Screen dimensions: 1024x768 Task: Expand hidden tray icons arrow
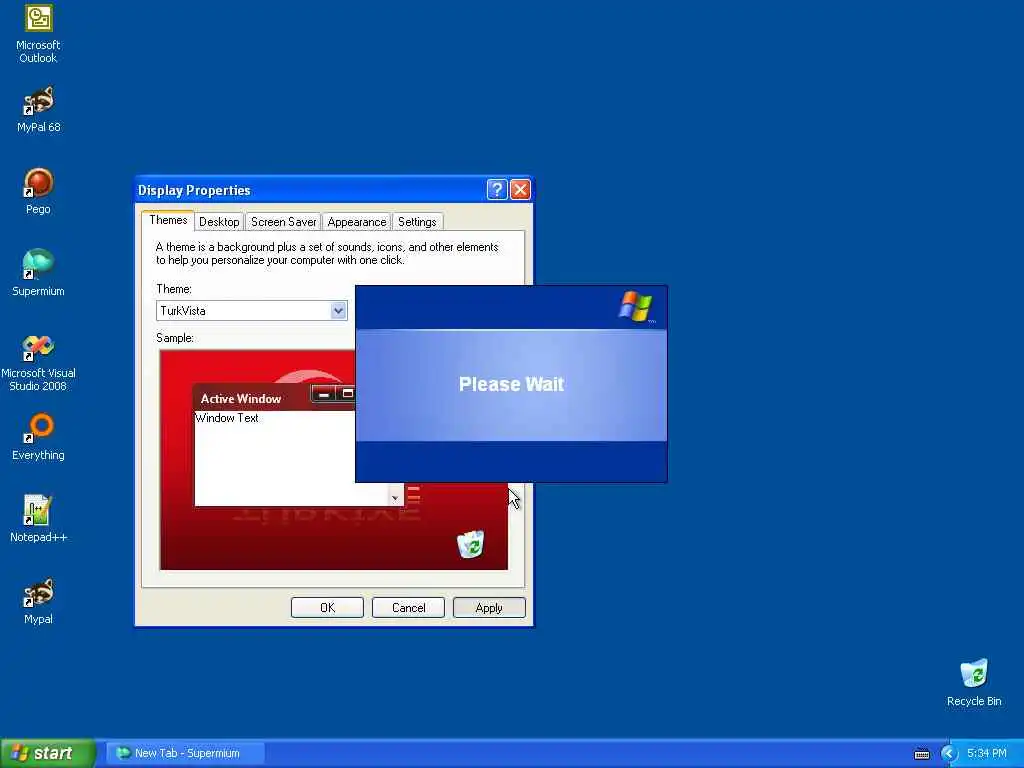pyautogui.click(x=948, y=754)
